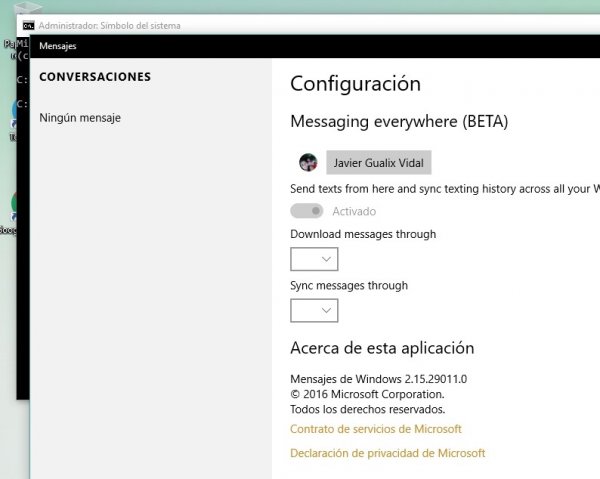Click the profile avatar picture

pos(308,162)
